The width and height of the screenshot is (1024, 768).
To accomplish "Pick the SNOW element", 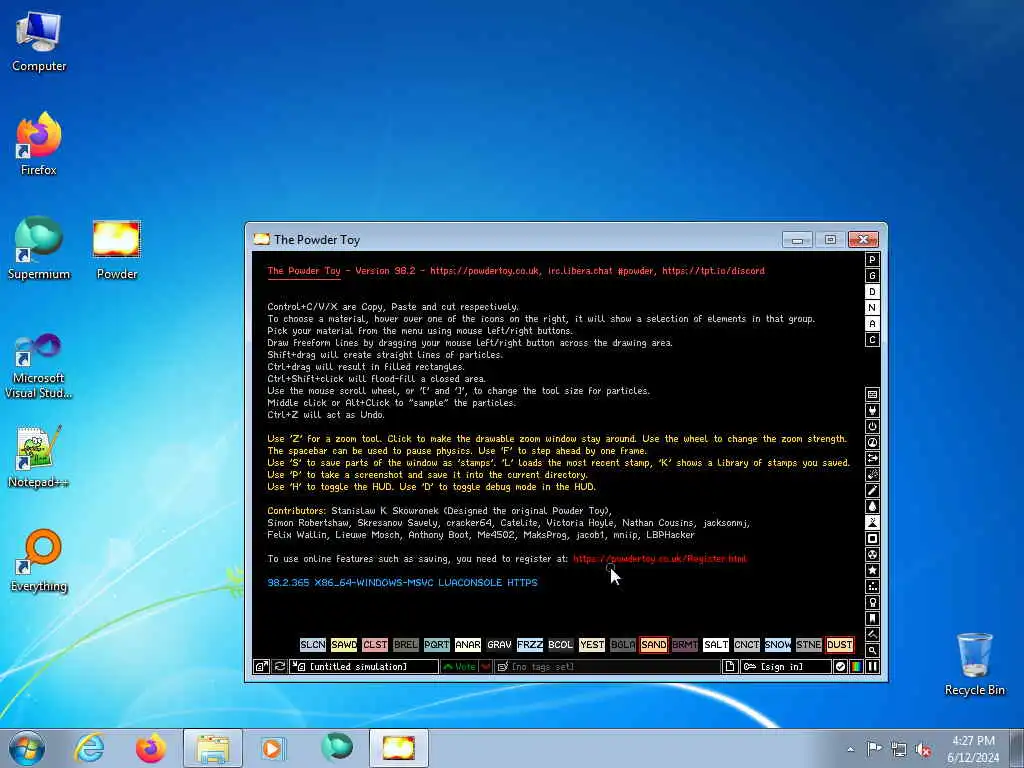I will point(778,645).
